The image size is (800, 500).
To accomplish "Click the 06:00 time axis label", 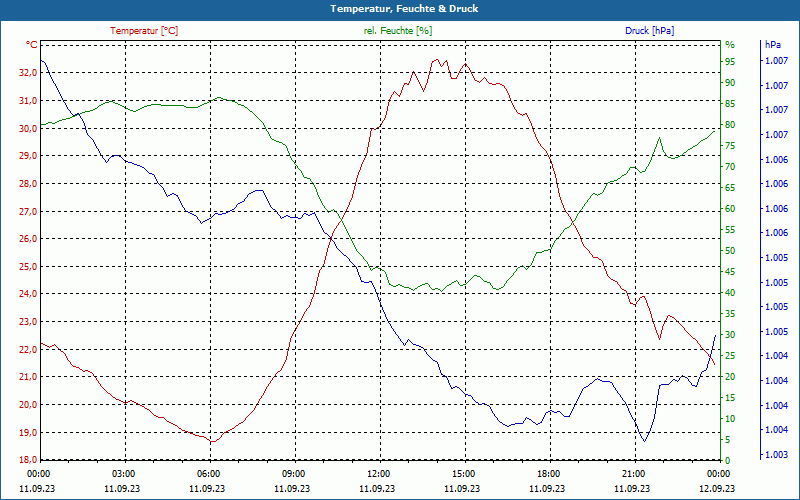I will (208, 474).
